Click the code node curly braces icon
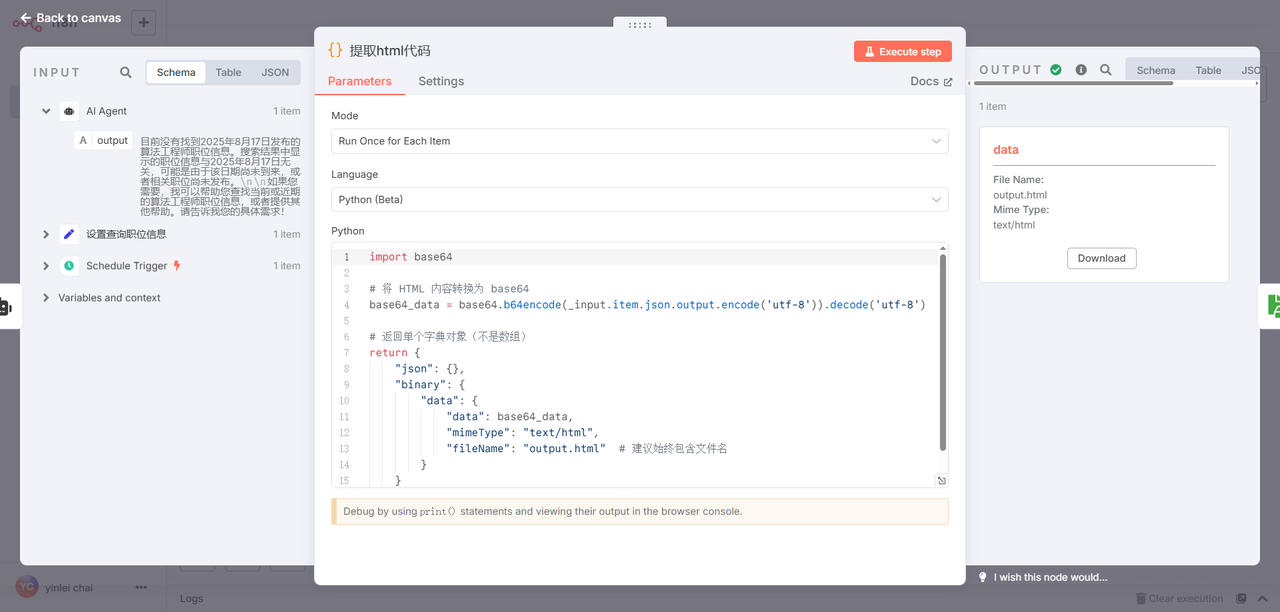 pyautogui.click(x=336, y=50)
